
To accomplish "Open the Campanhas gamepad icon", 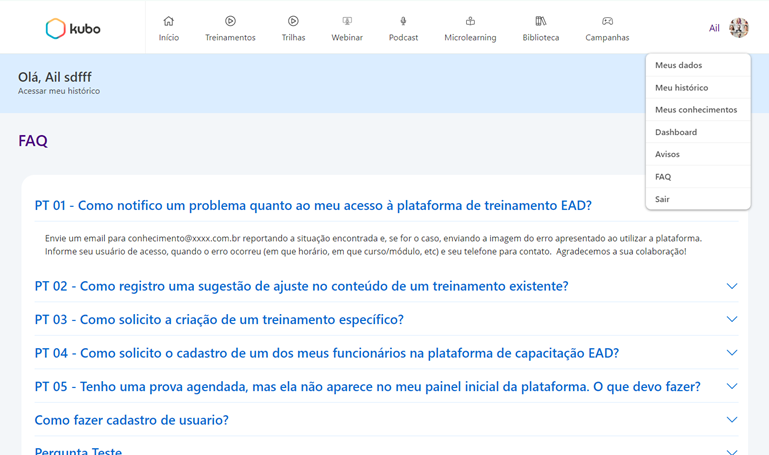I will 607,21.
